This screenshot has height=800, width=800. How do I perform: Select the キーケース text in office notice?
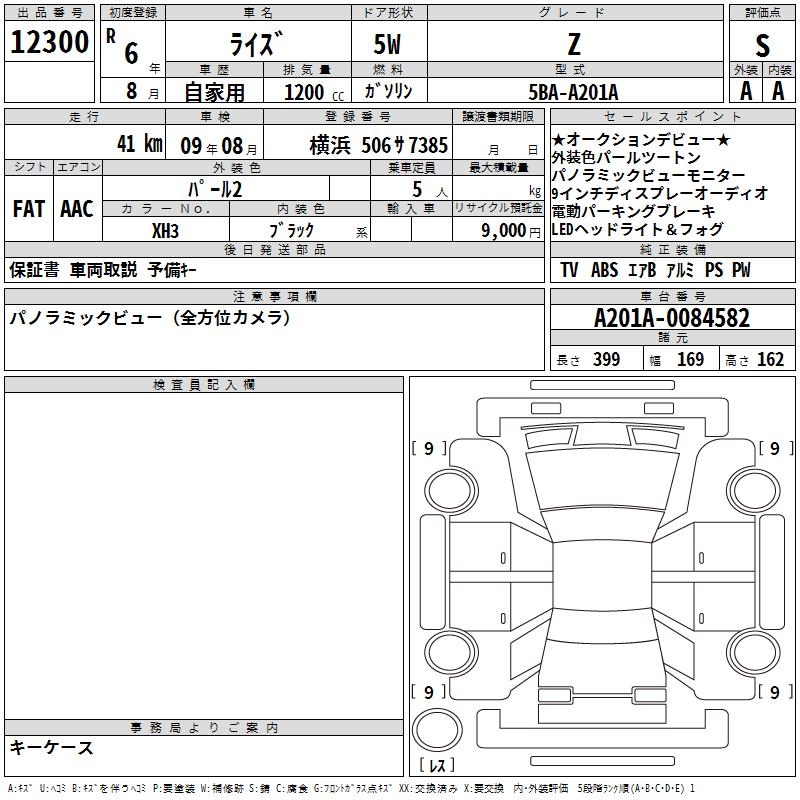tap(52, 748)
